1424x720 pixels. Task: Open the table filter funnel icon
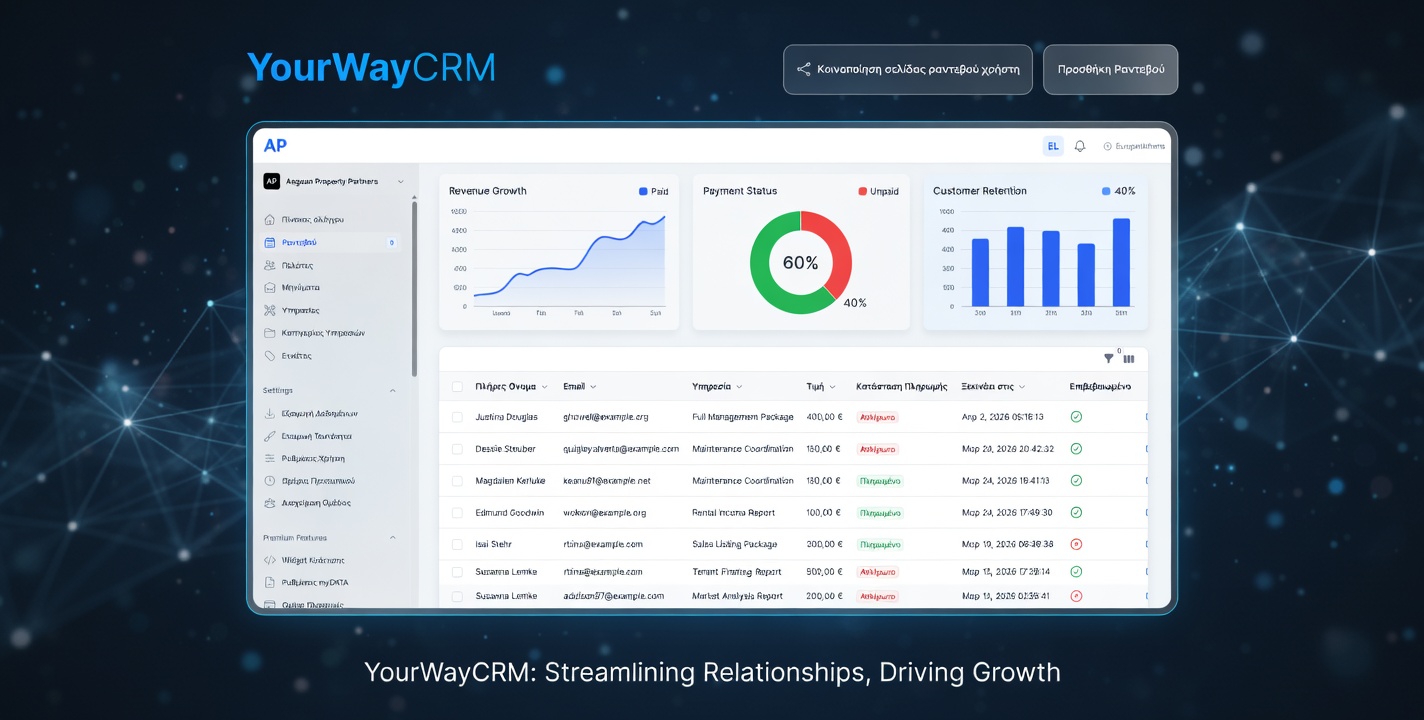[x=1108, y=358]
